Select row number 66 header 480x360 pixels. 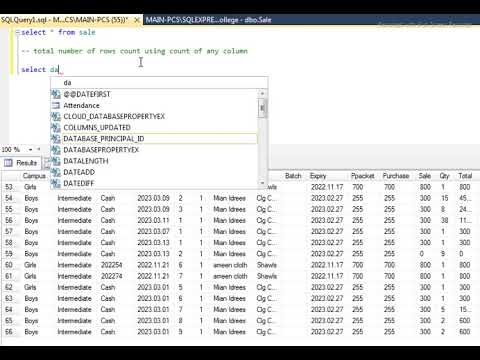9,332
